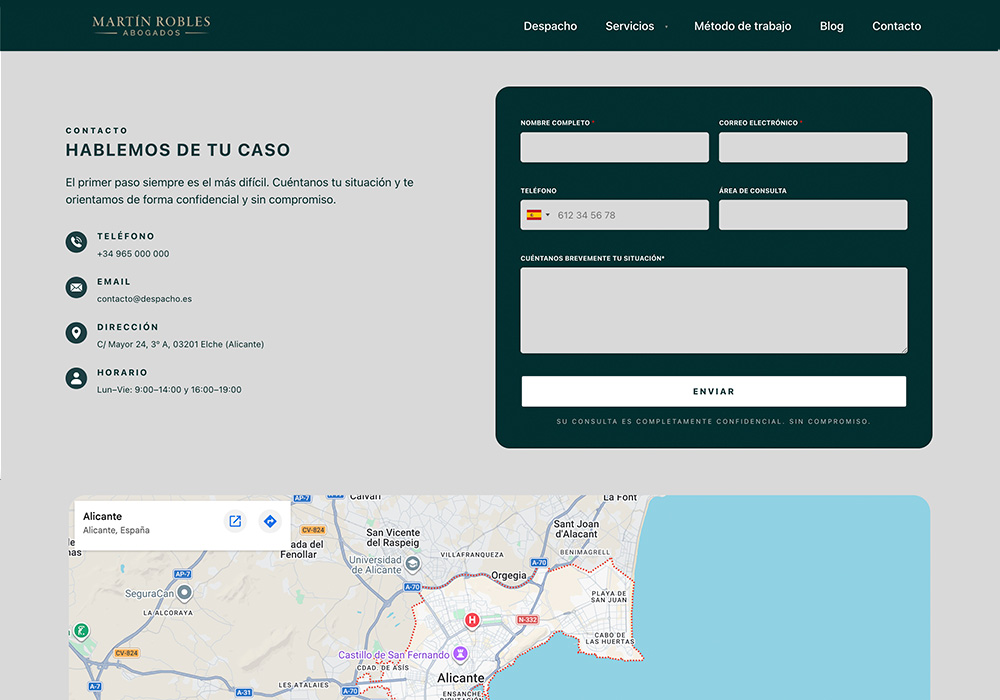Screen dimensions: 1000x700
Task: Click the SeguraCan map marker
Action: click(184, 594)
